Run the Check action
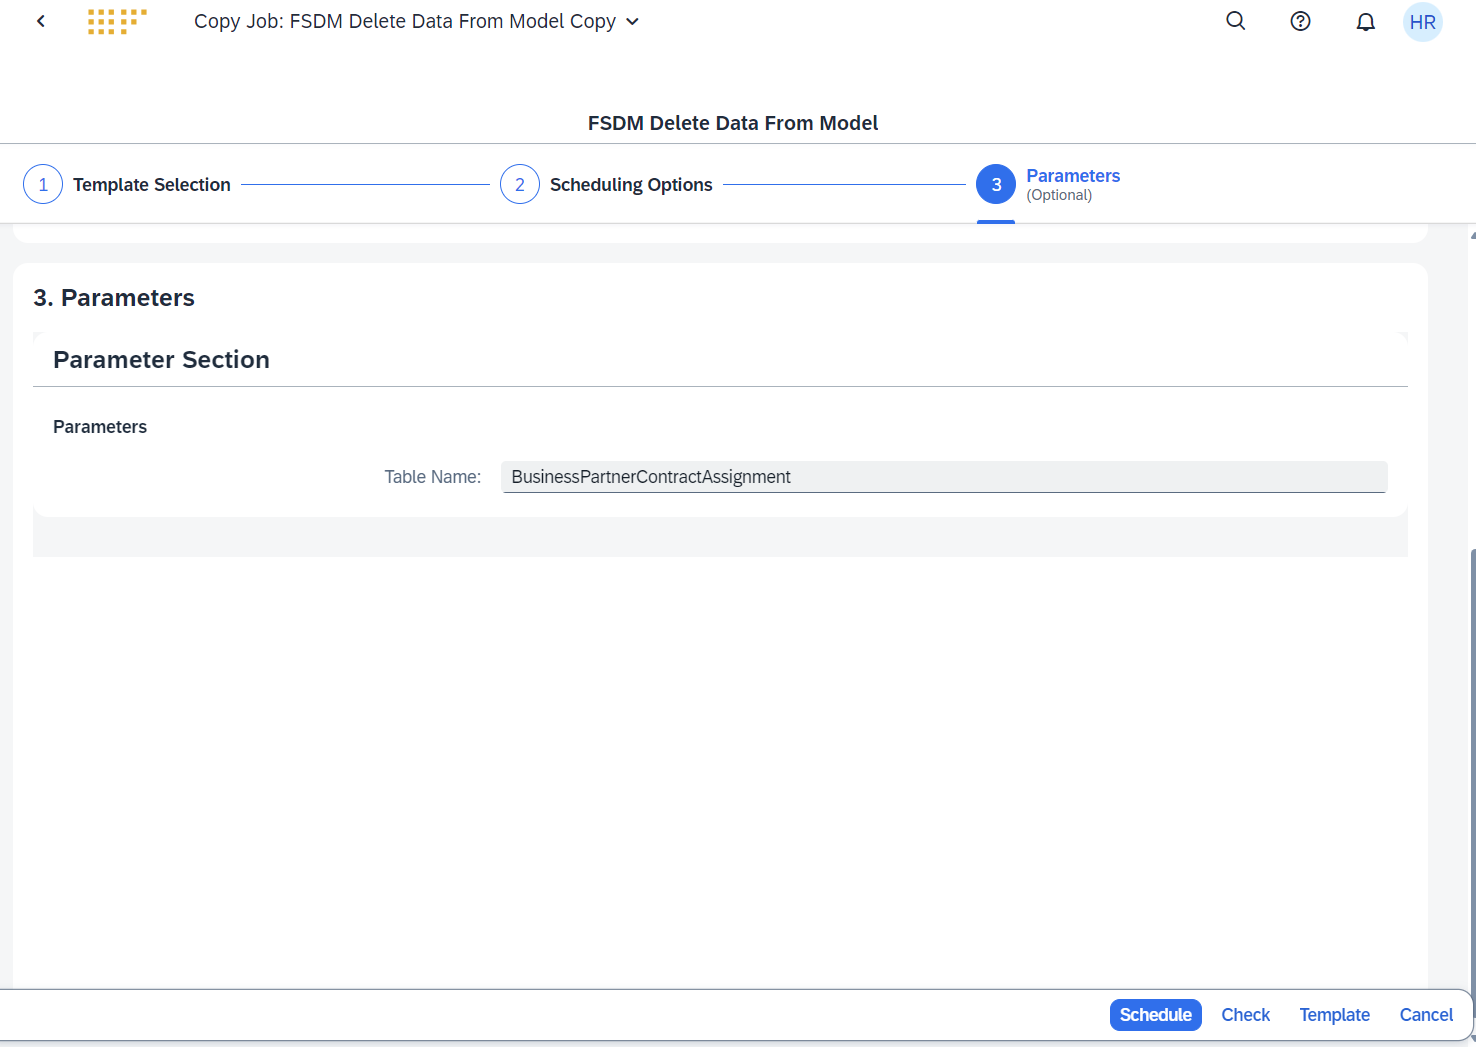 [1245, 1014]
